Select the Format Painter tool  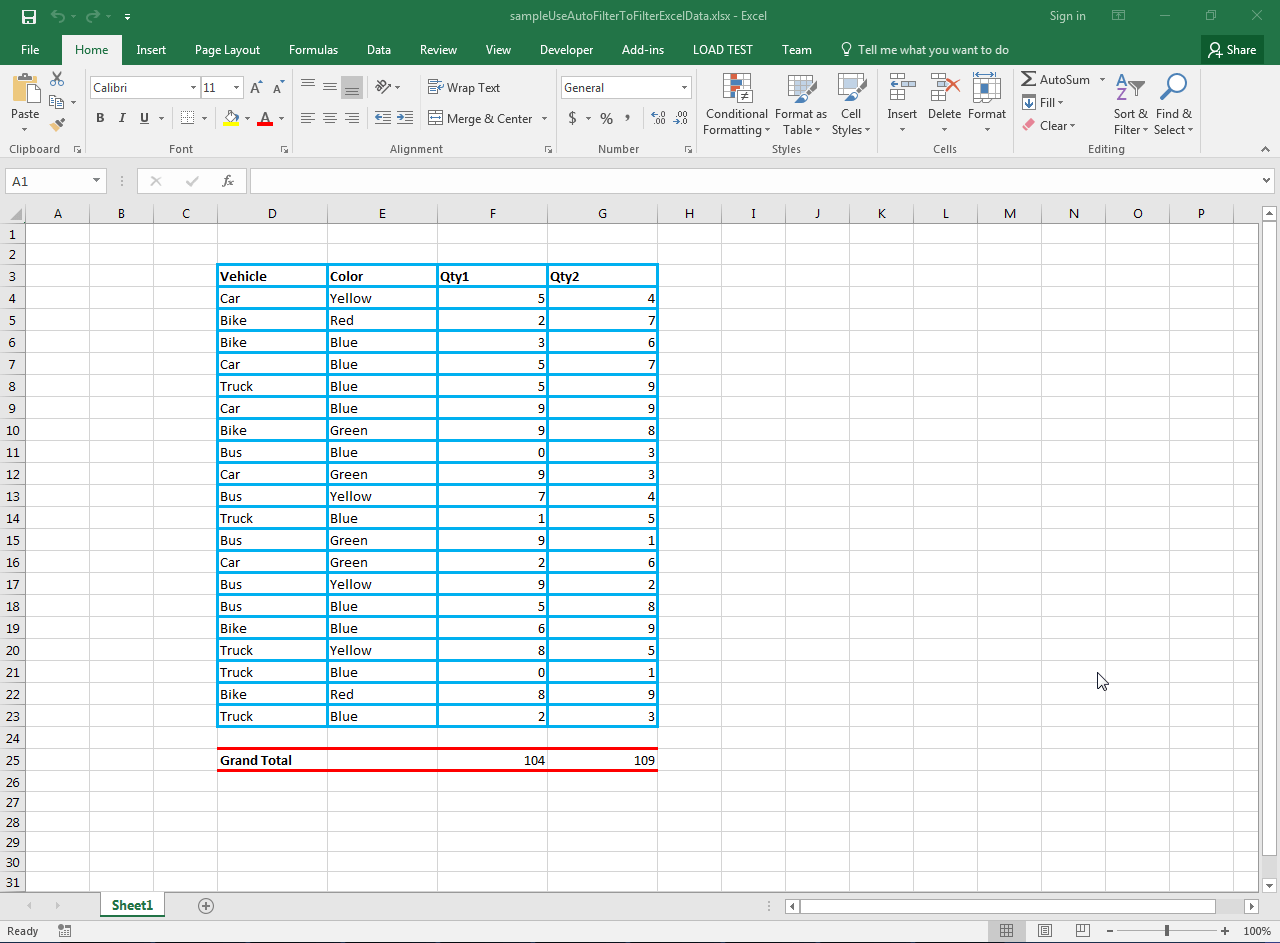[57, 124]
